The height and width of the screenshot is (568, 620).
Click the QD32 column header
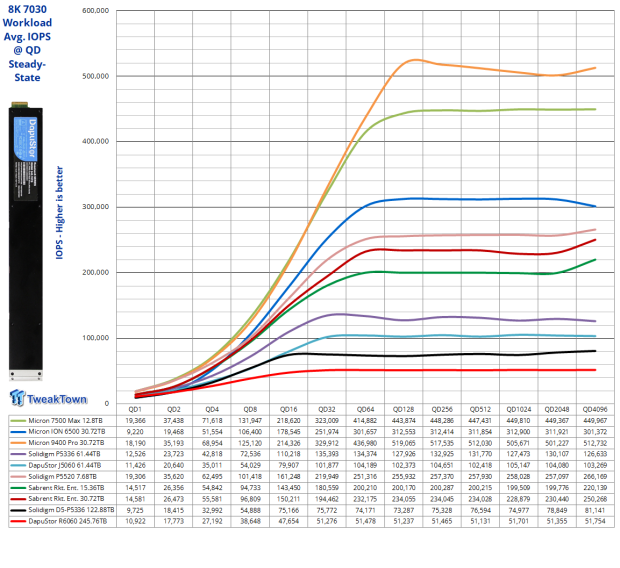(327, 409)
